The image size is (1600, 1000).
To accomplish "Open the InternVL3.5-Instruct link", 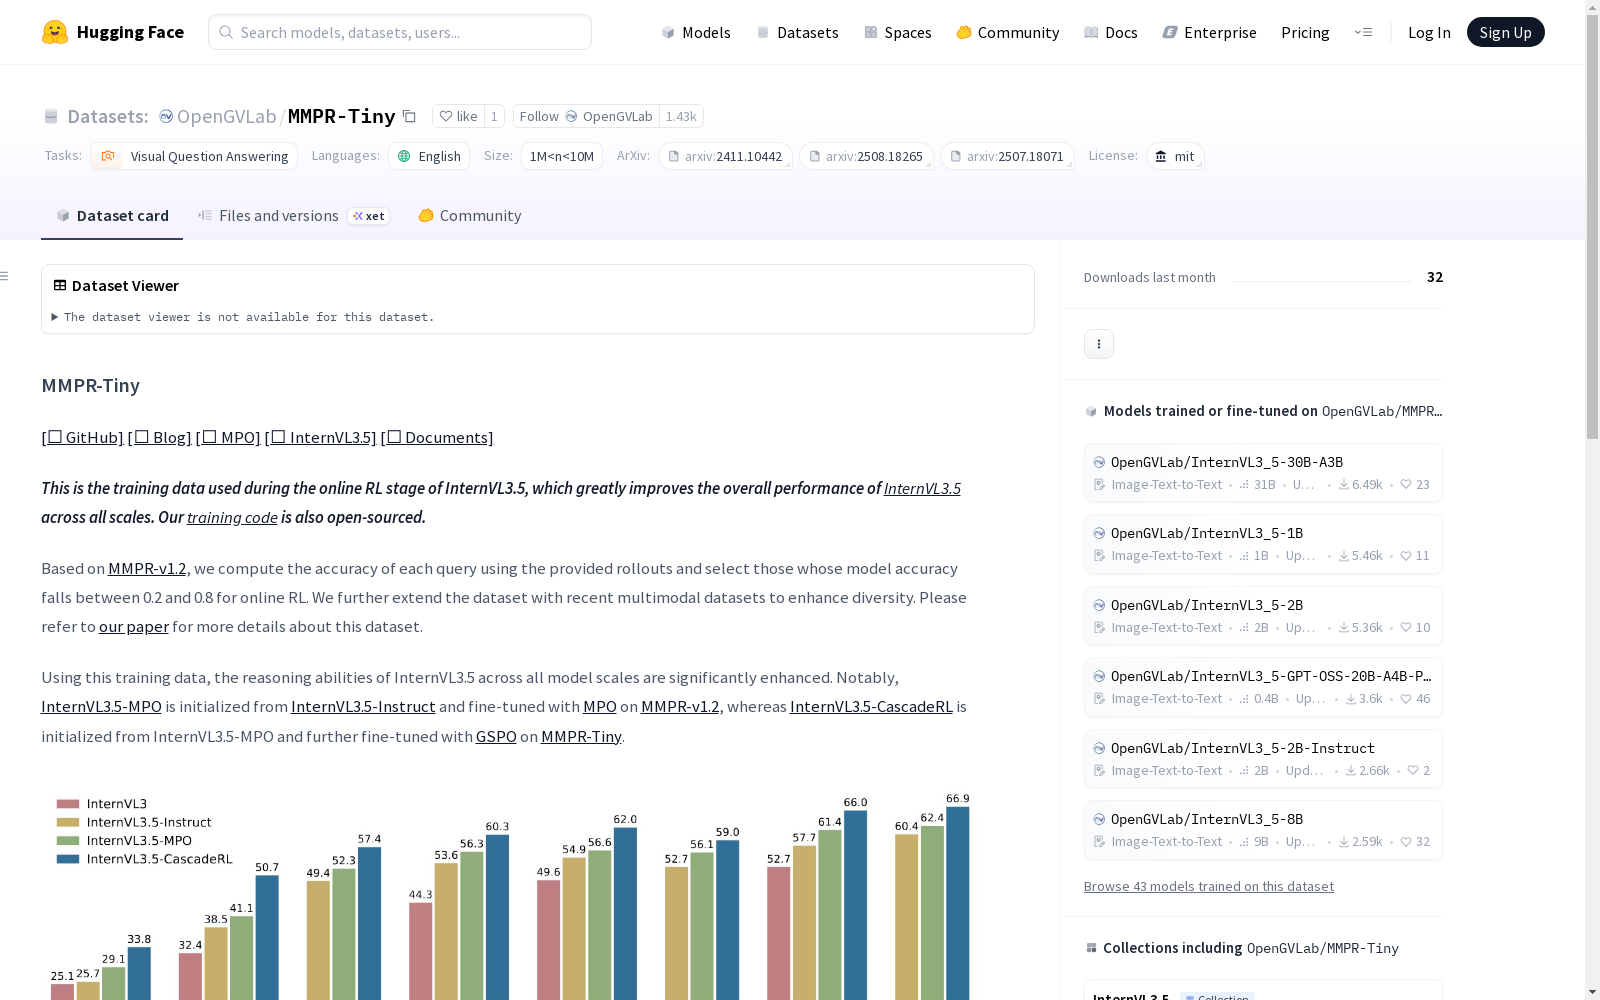I will (363, 706).
